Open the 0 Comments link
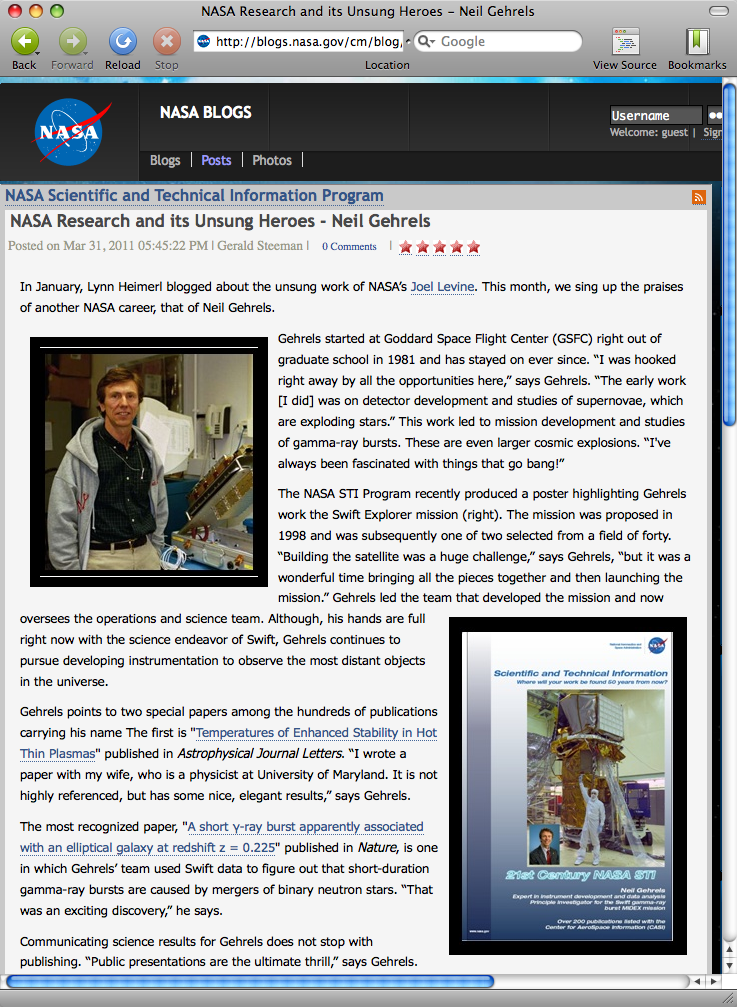 [349, 247]
